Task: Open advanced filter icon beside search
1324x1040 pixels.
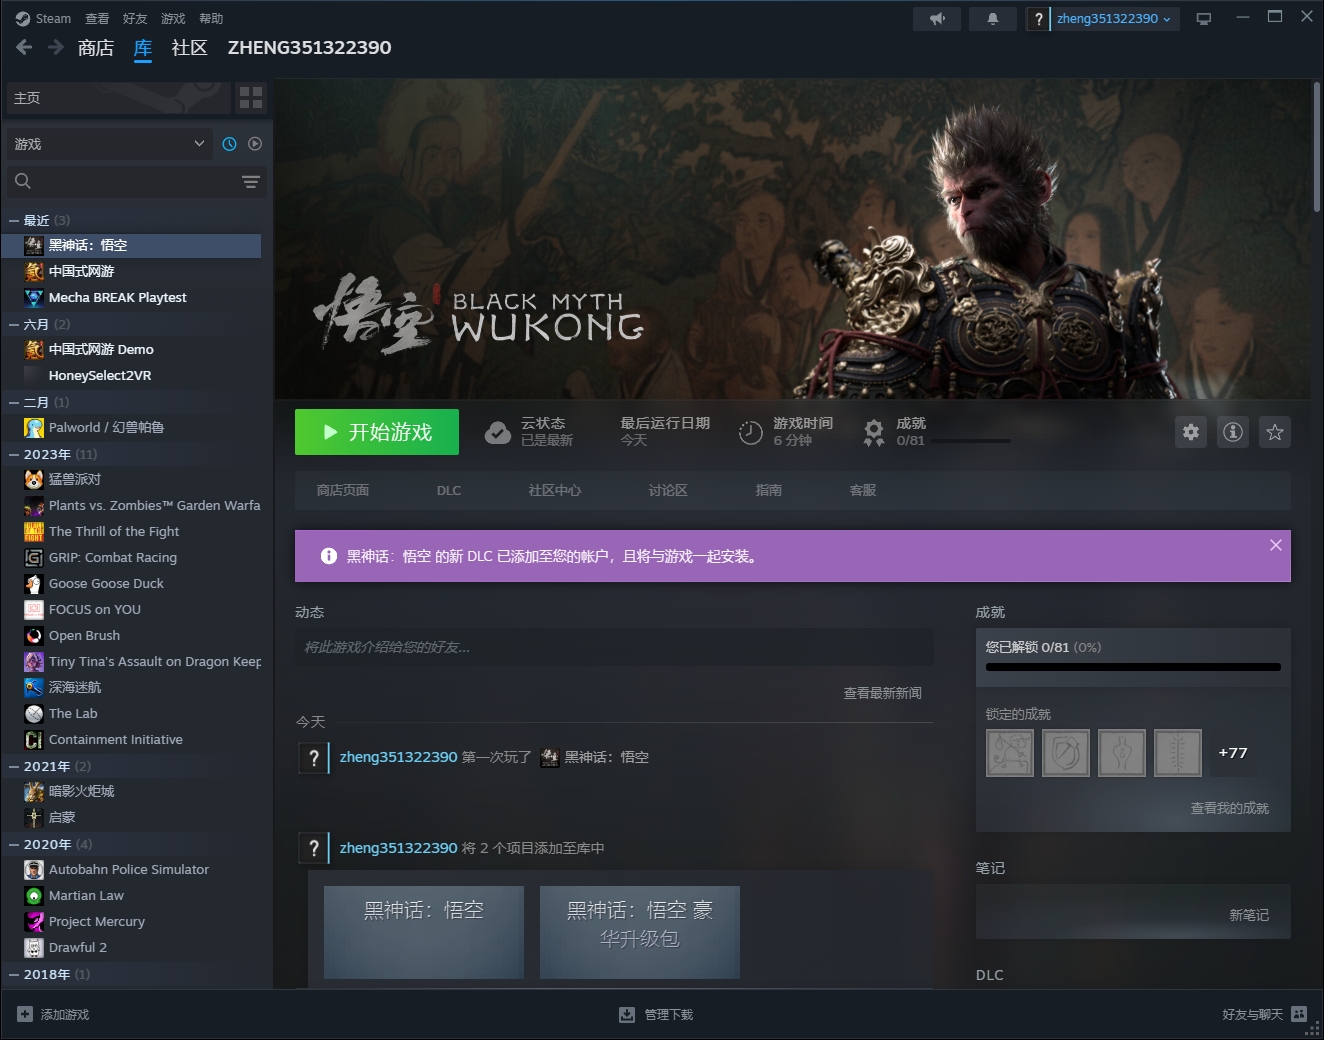Action: [250, 181]
